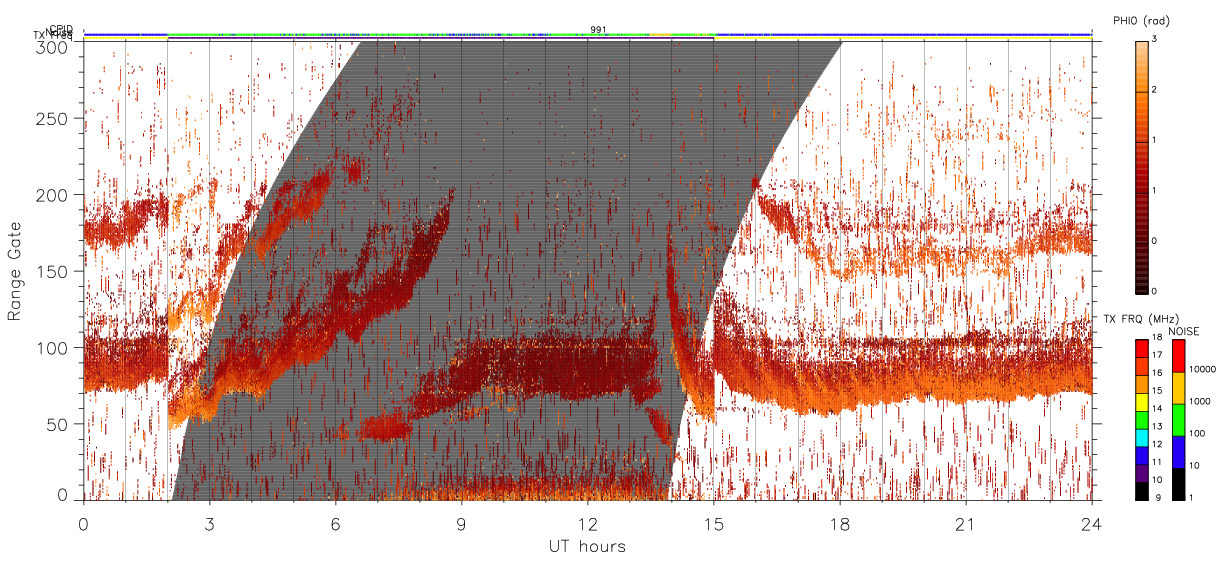This screenshot has height=567, width=1228.
Task: Click the purple 10–11 MHz TX FRQ swatch
Action: tap(1141, 473)
